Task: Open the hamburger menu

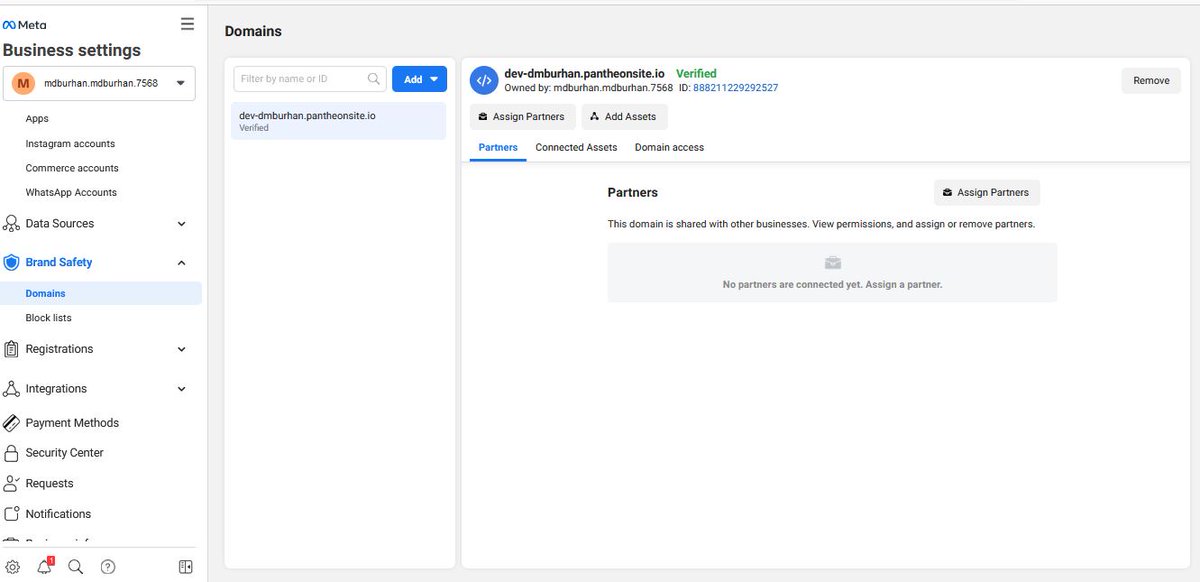Action: tap(186, 24)
